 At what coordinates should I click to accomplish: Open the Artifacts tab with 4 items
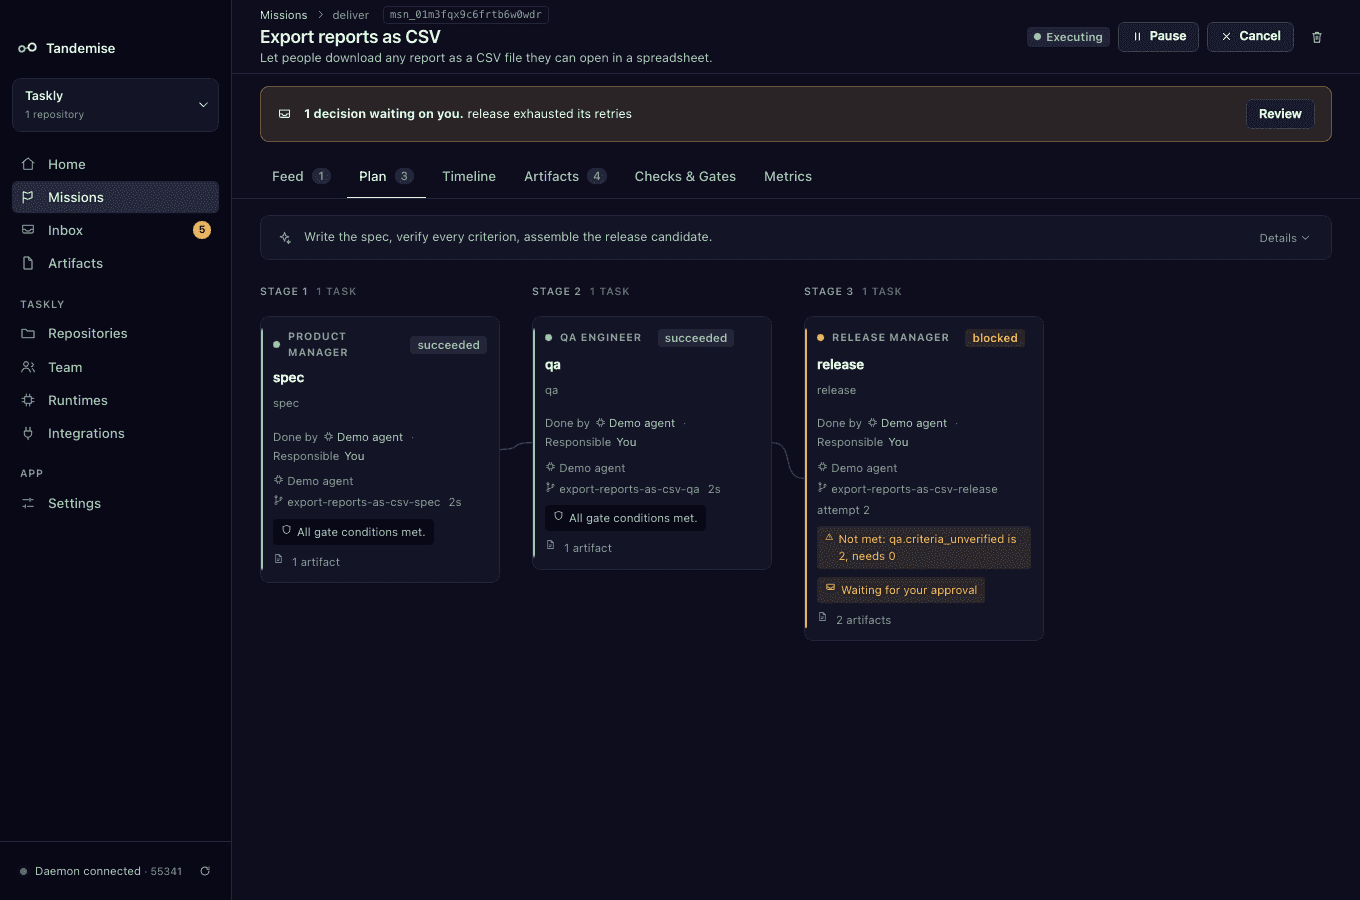point(565,176)
